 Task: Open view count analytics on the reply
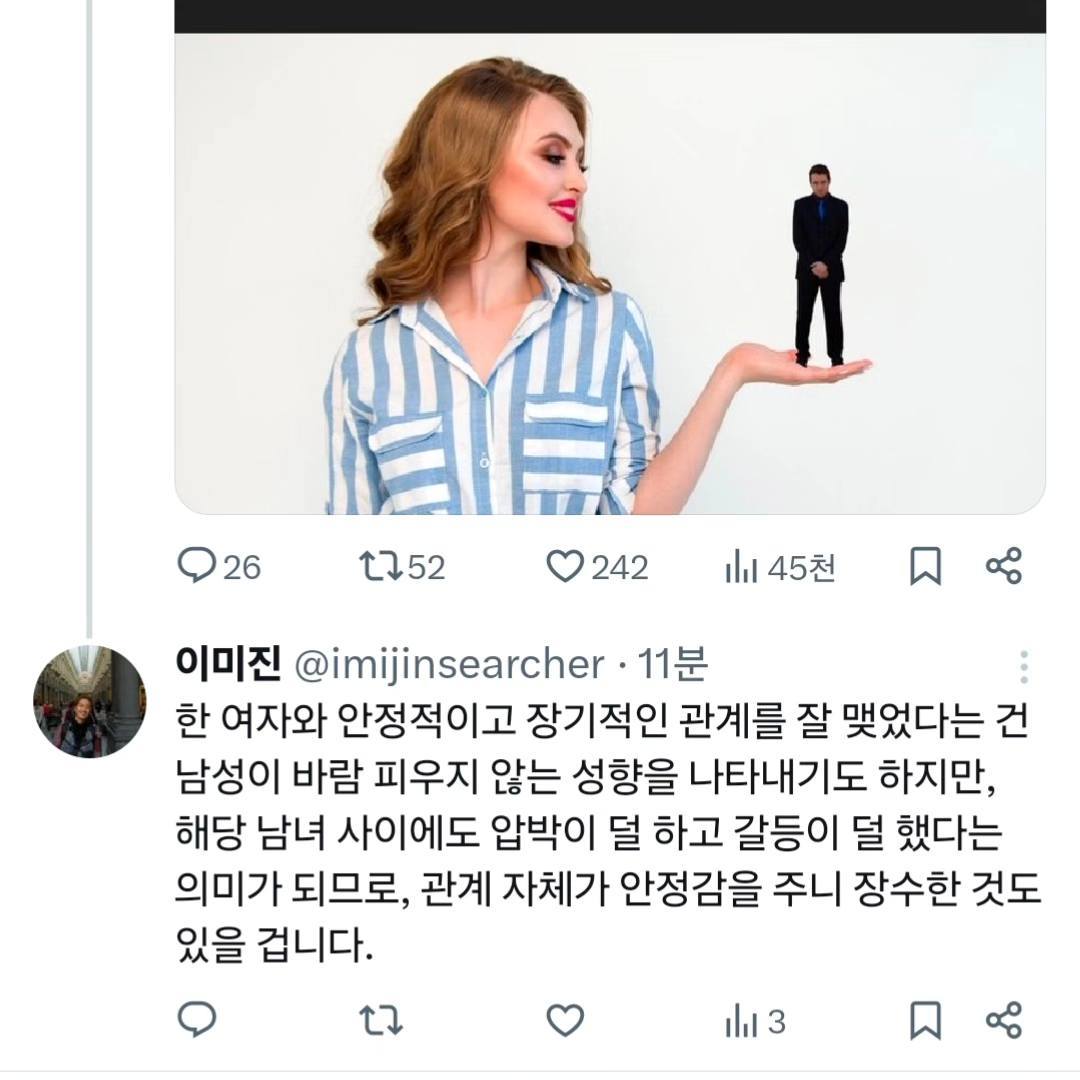(745, 1018)
